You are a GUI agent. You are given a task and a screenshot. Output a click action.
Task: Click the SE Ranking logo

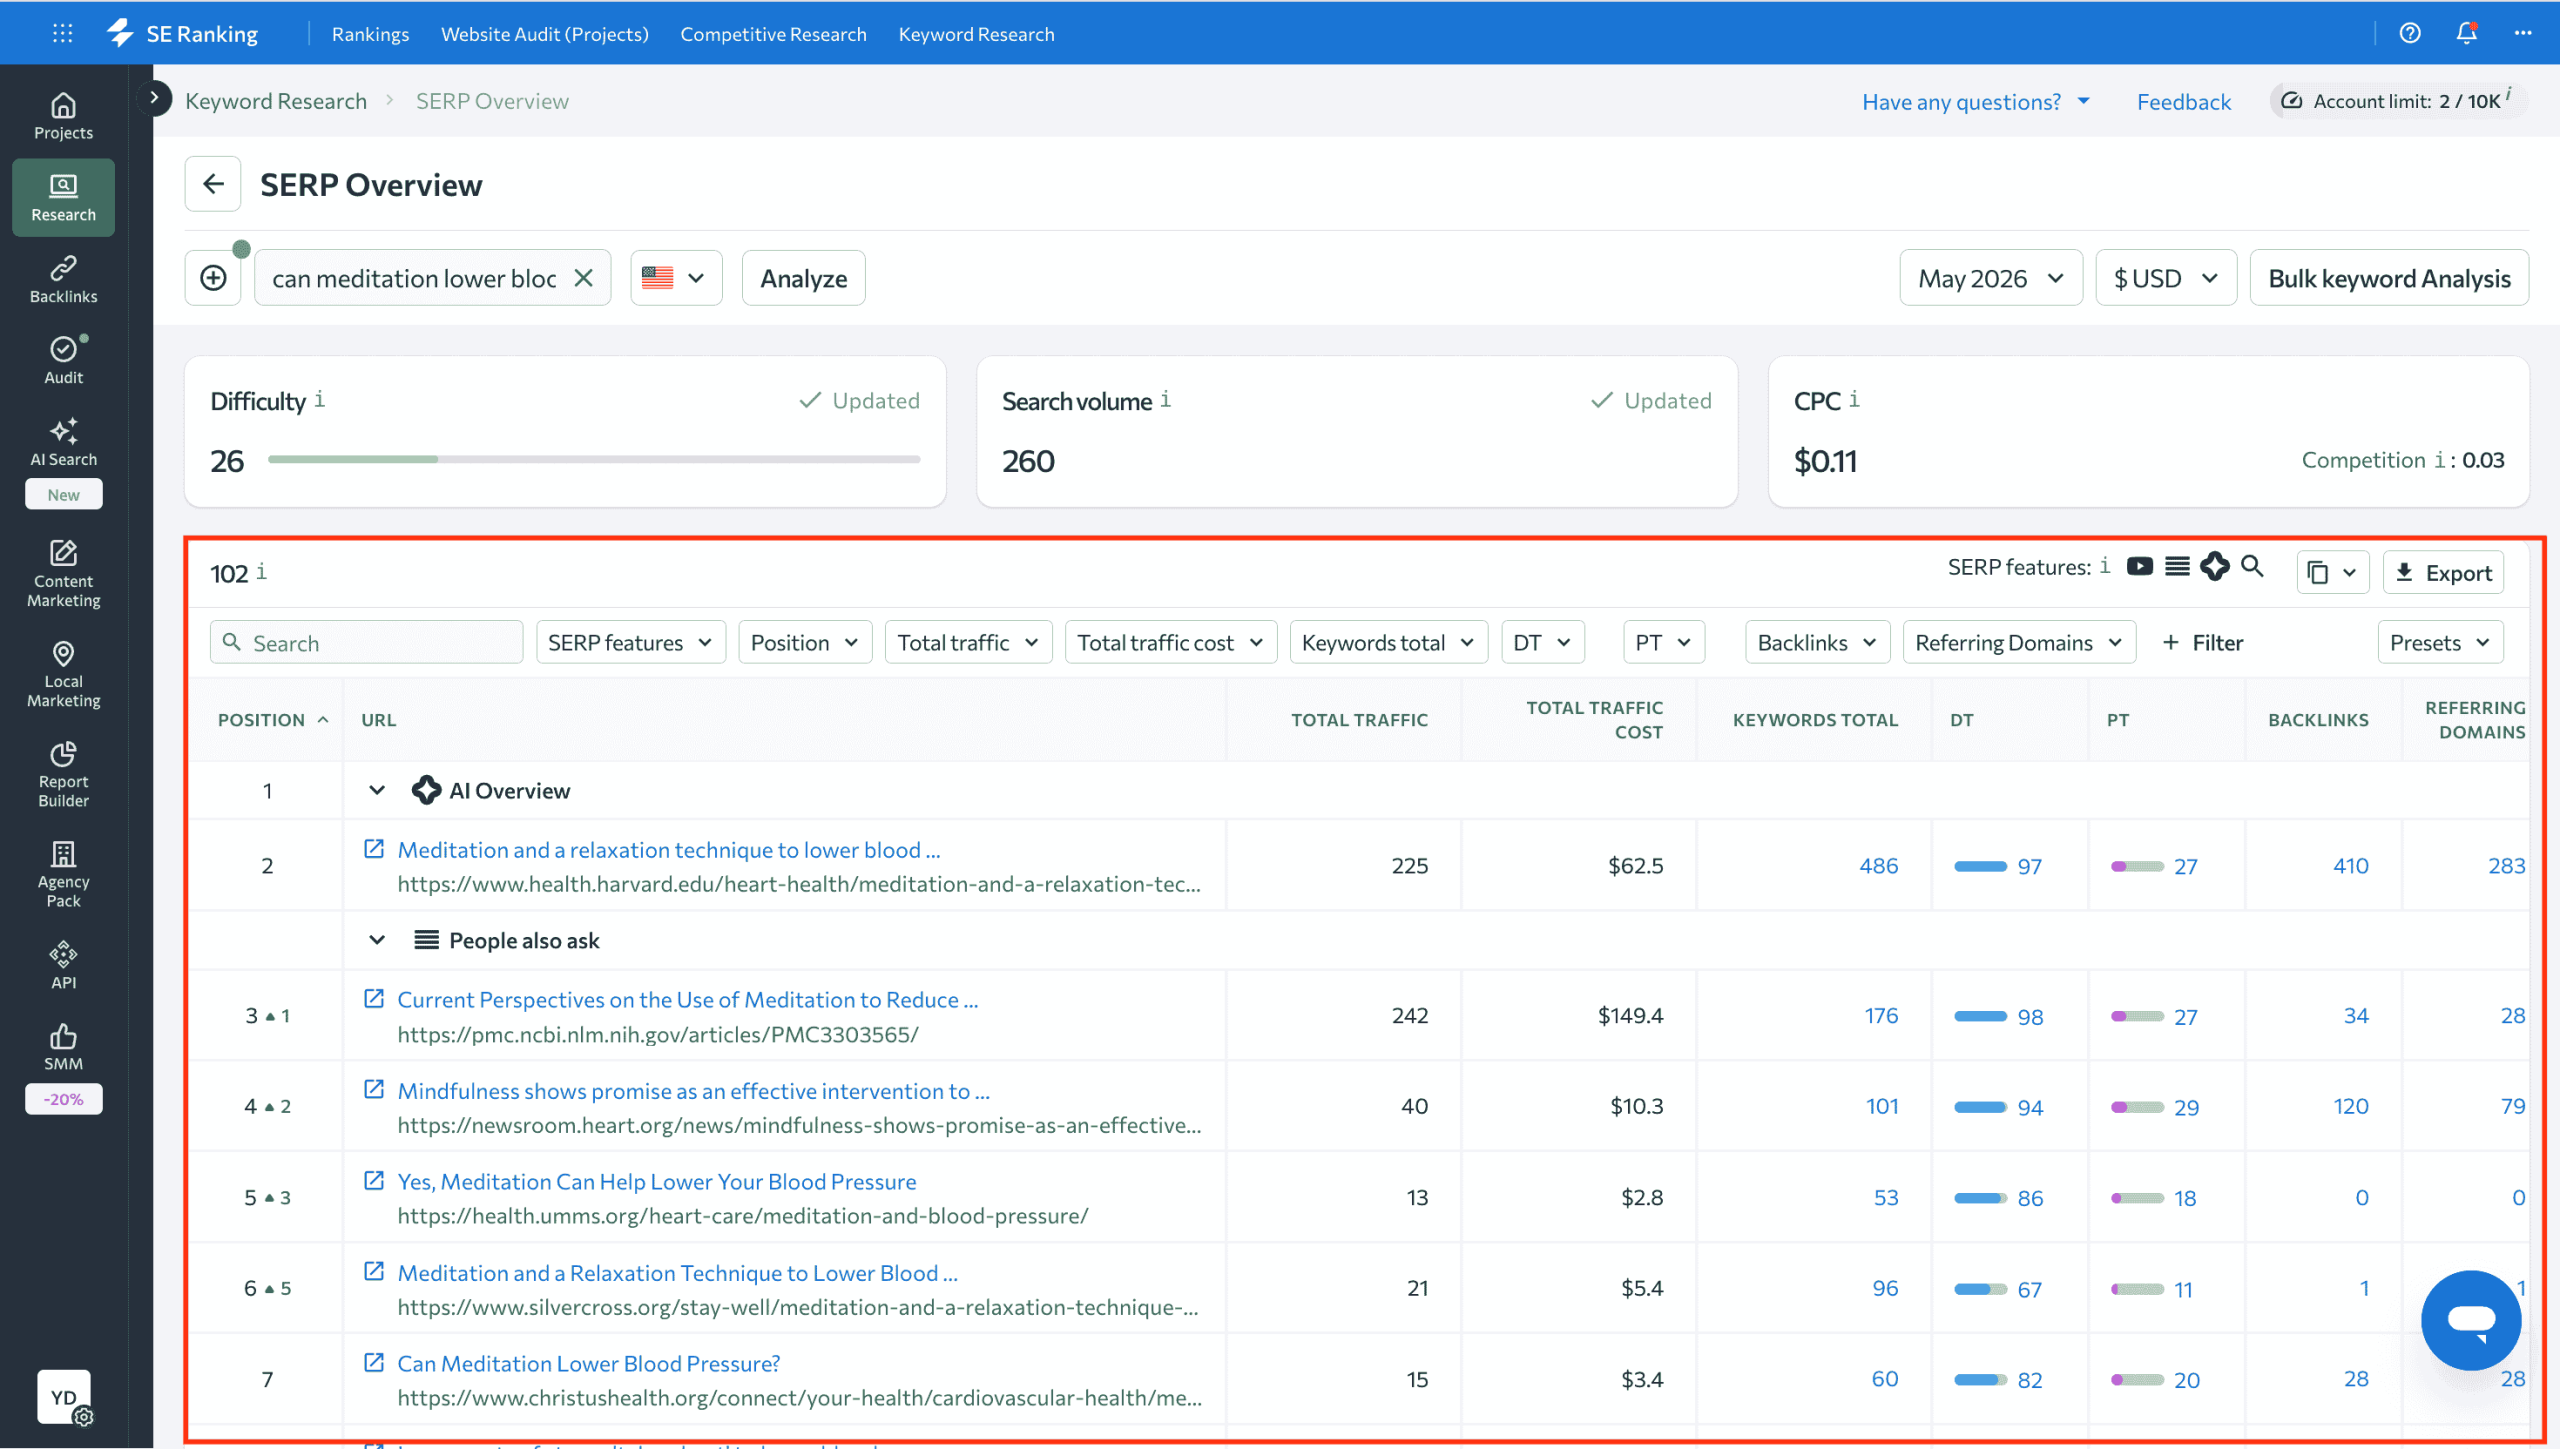183,34
